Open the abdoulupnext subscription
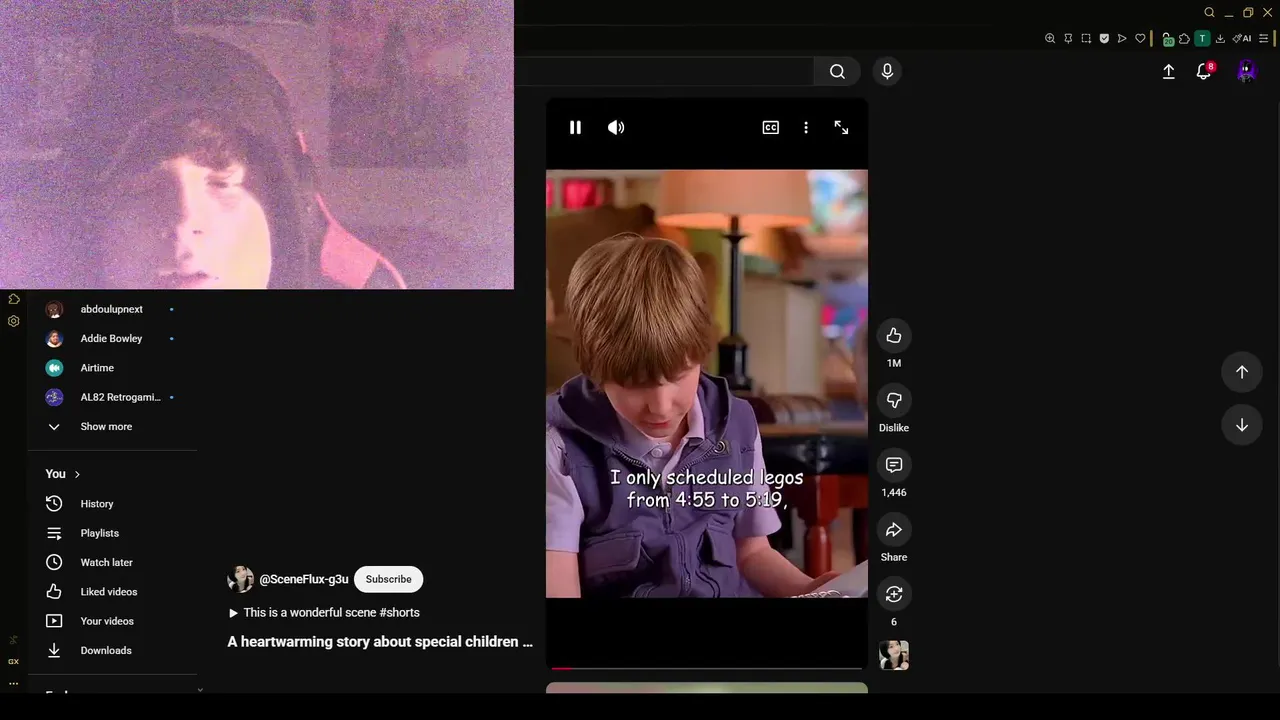The image size is (1280, 720). click(112, 310)
